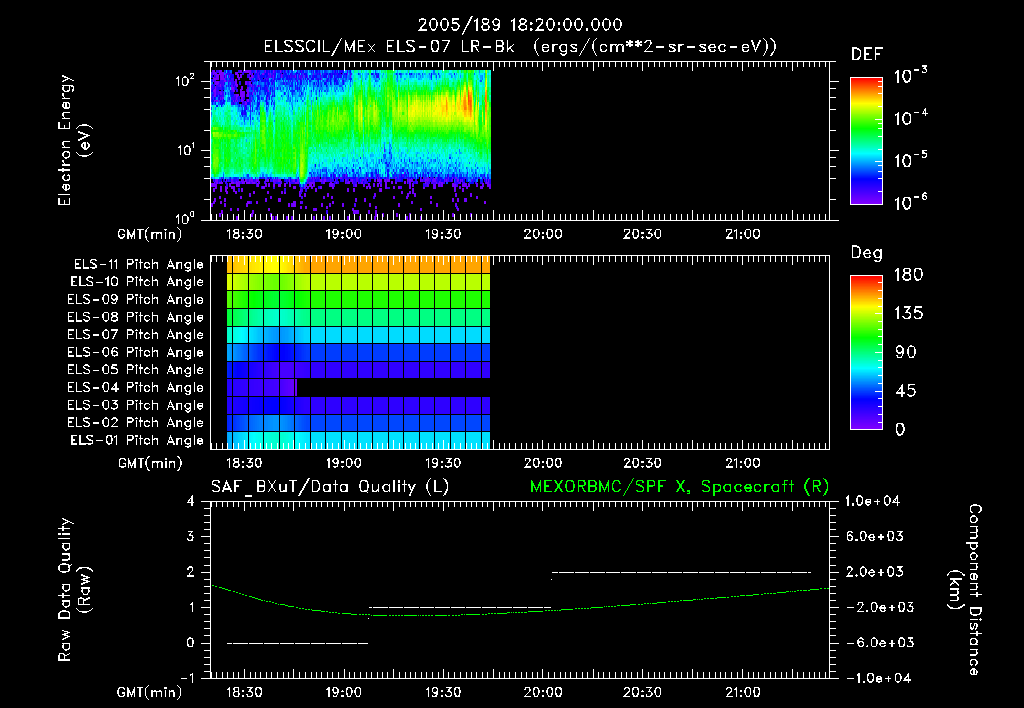Select the ELS-11 Pitch Angle row label
Screen dimensions: 1024x708
(x=138, y=265)
